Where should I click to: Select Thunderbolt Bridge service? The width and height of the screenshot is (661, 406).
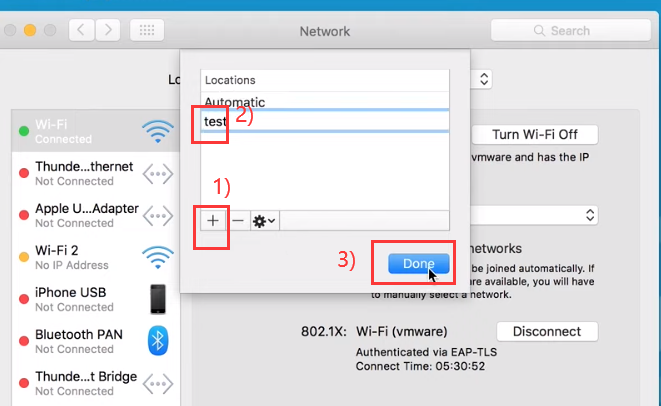[x=96, y=383]
